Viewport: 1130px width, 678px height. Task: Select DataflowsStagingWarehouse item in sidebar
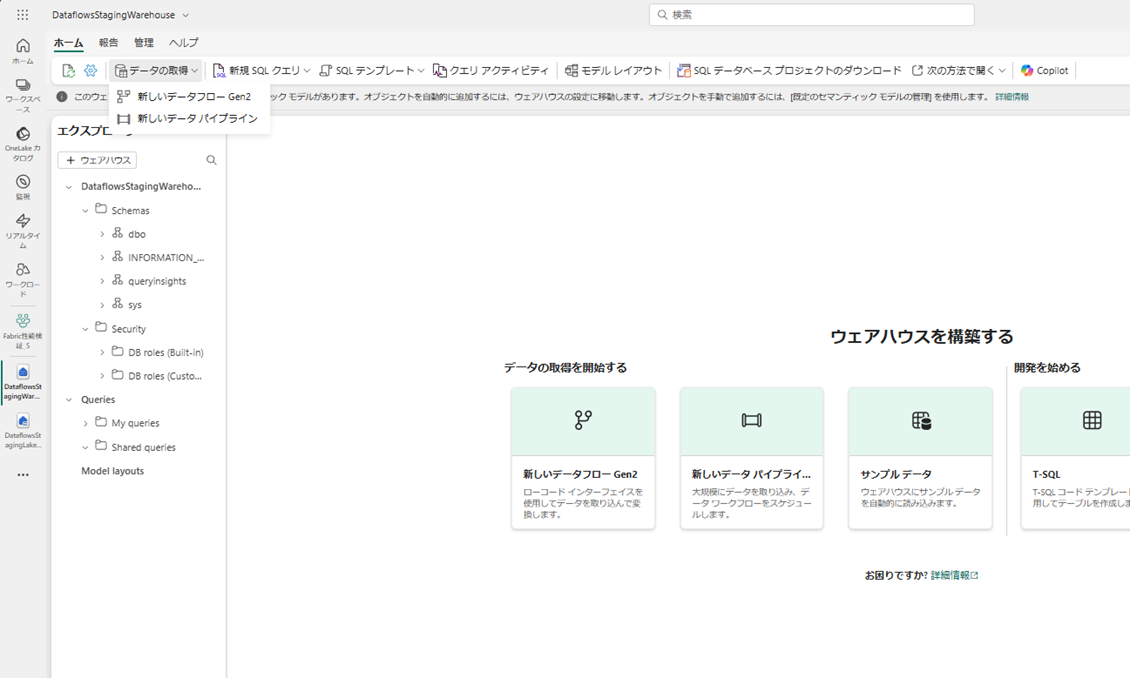pos(23,382)
